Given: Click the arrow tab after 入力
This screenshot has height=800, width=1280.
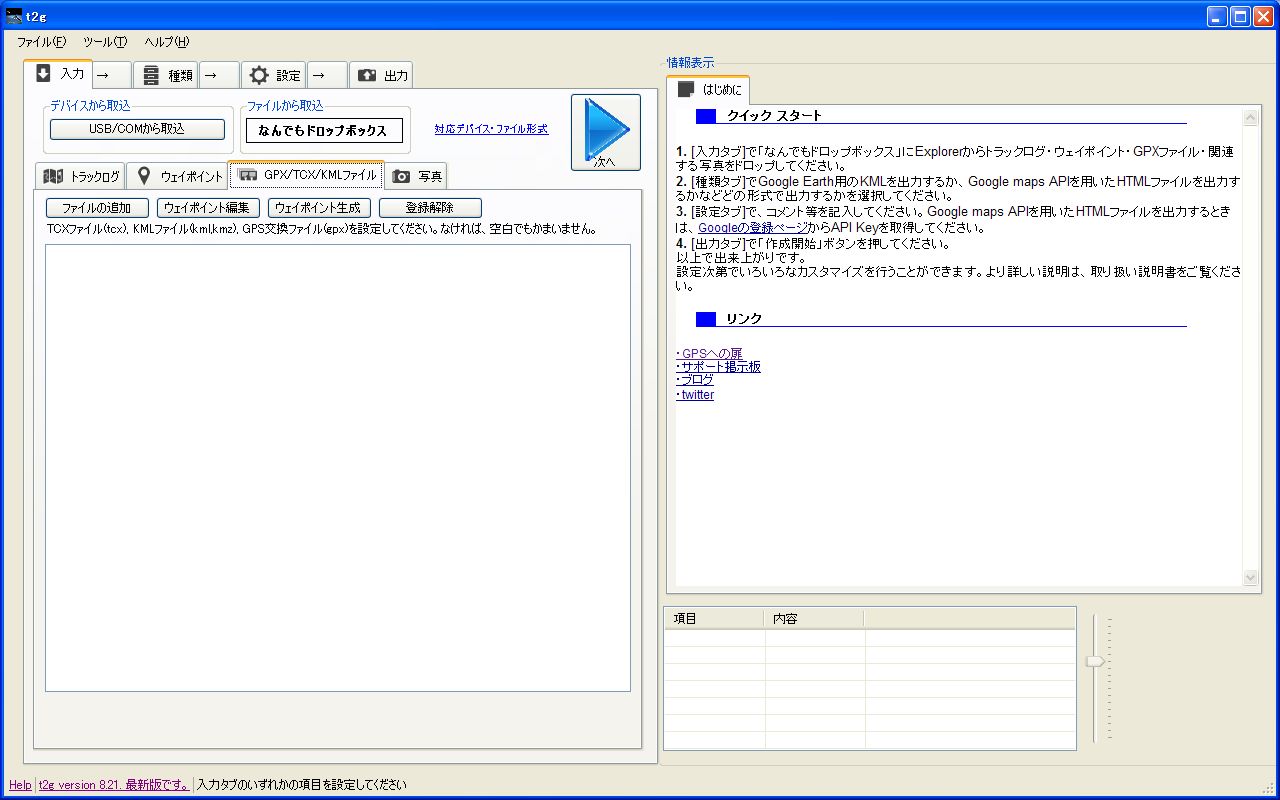Looking at the screenshot, I should [x=112, y=75].
